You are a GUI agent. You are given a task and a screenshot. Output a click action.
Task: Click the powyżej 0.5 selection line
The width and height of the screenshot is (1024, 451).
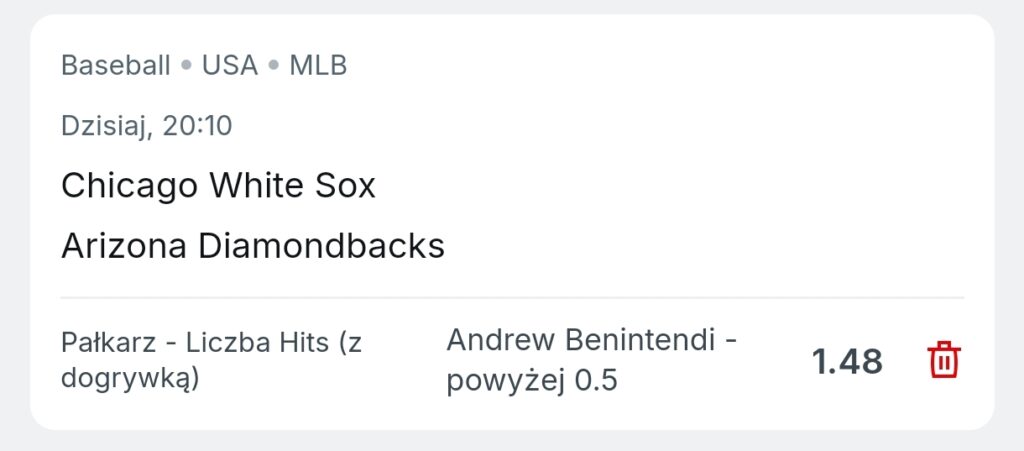[x=532, y=381]
